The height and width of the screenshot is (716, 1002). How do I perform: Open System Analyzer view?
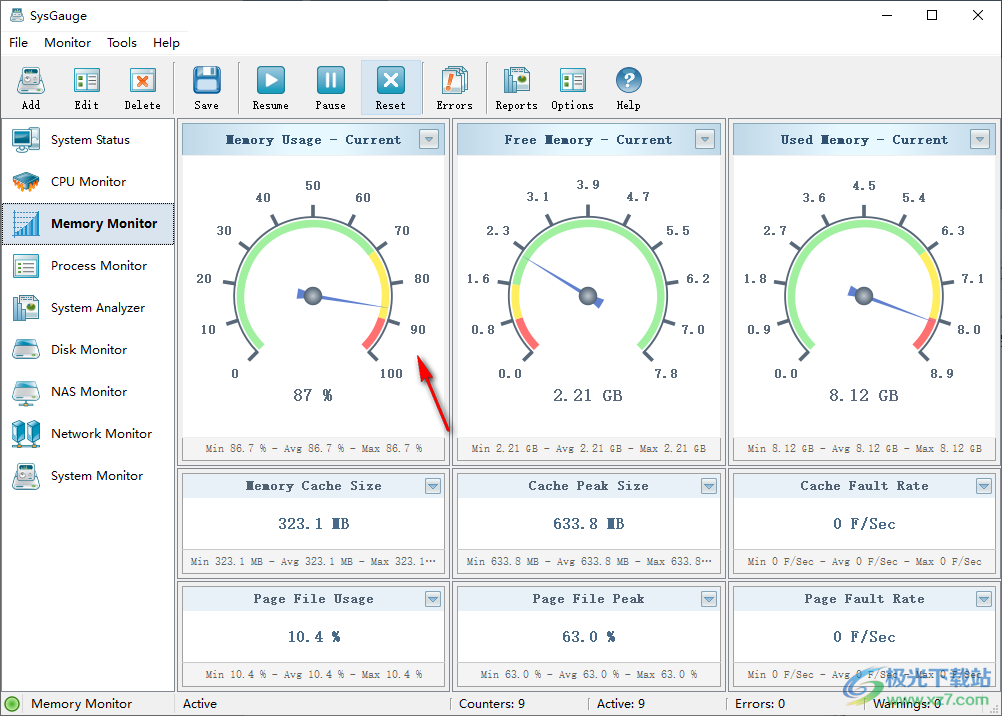click(x=88, y=308)
